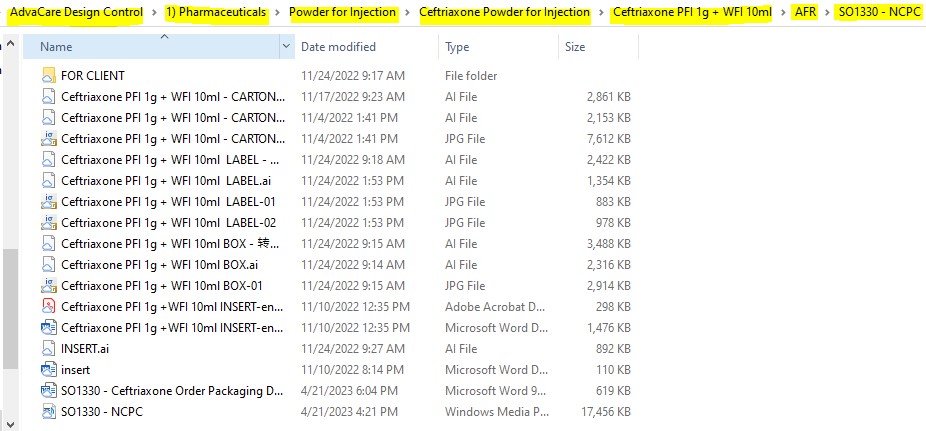Click the 'Microsoft Word 9...' type cell
Viewport: 926px width, 431px height.
click(496, 391)
